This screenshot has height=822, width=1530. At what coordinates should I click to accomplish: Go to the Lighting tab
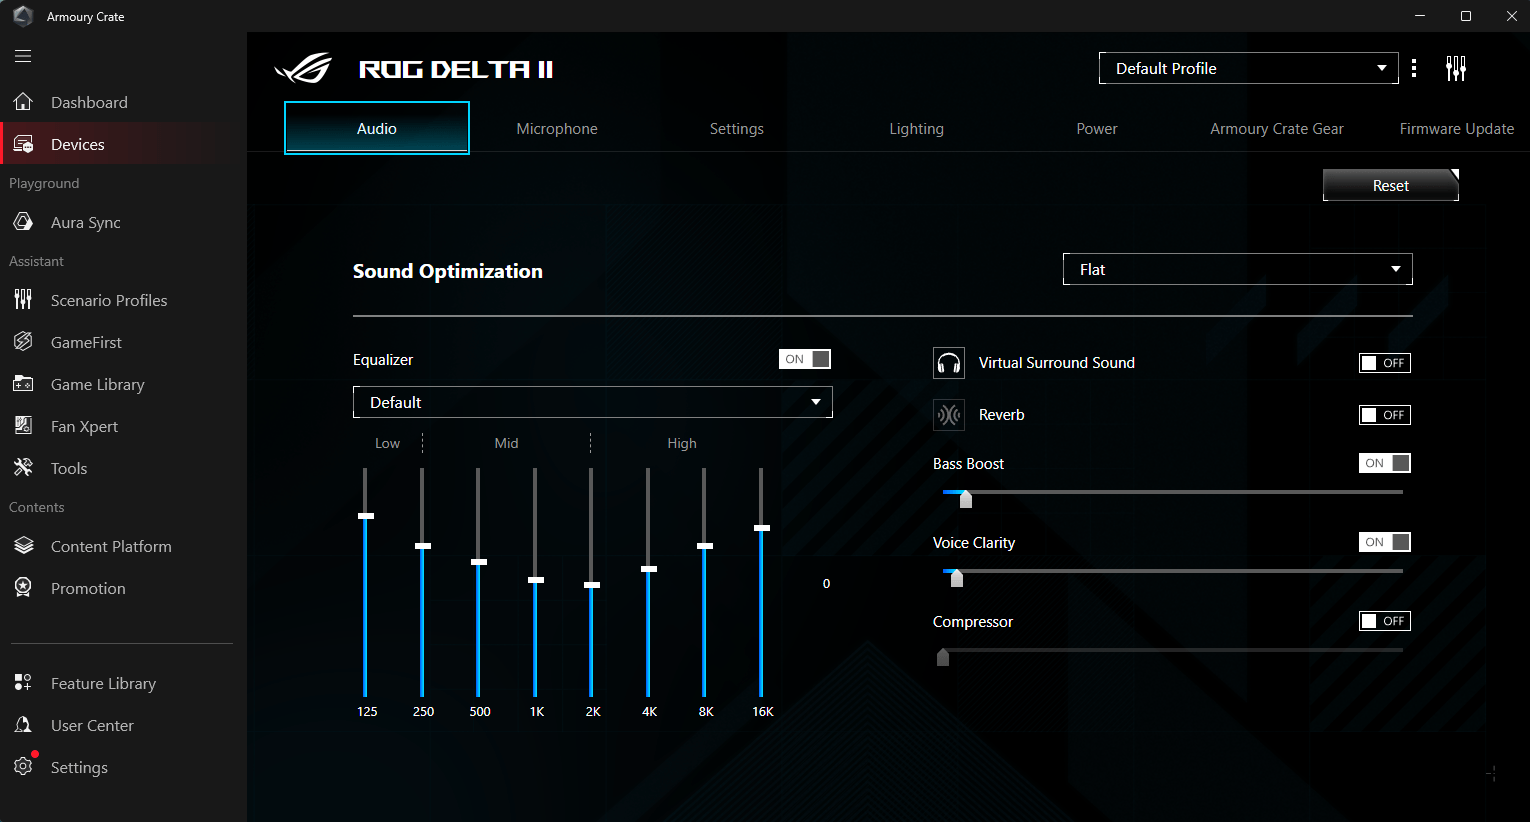[x=916, y=129]
